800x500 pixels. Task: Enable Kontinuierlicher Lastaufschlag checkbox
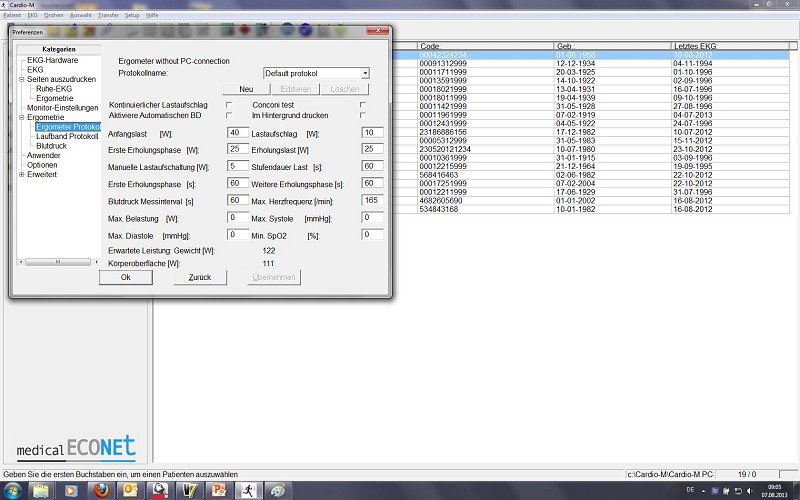tap(229, 105)
